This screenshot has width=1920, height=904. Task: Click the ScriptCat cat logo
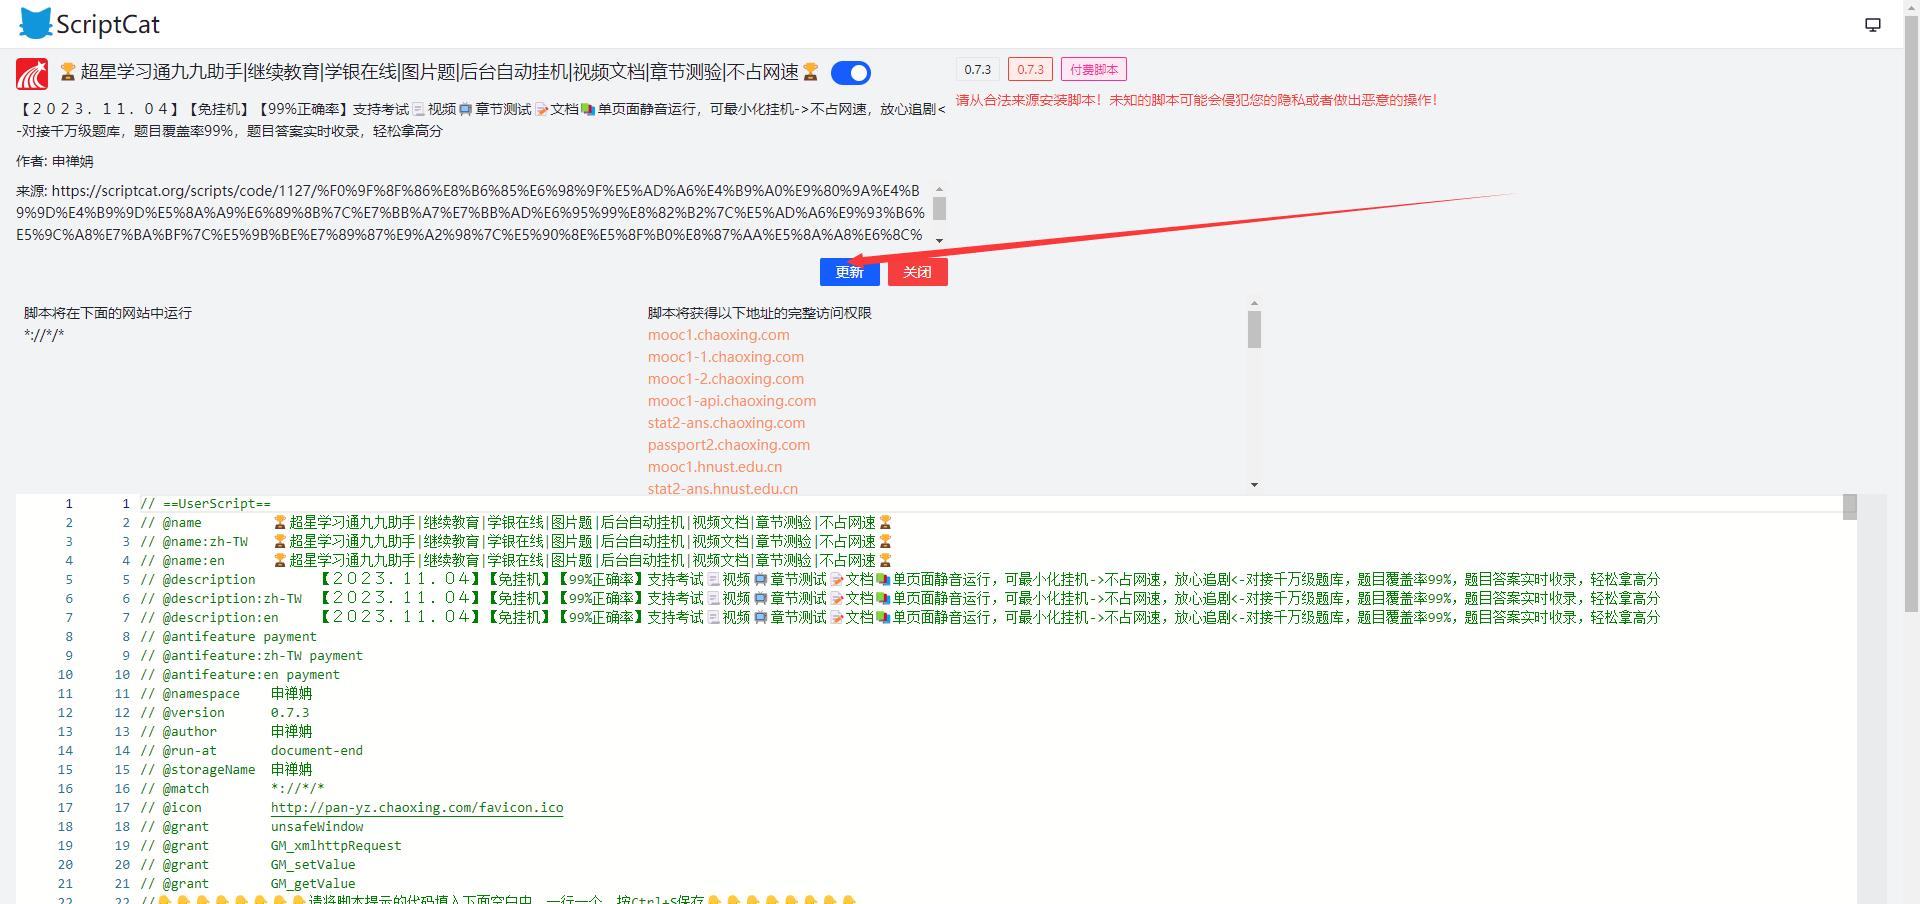(x=35, y=24)
